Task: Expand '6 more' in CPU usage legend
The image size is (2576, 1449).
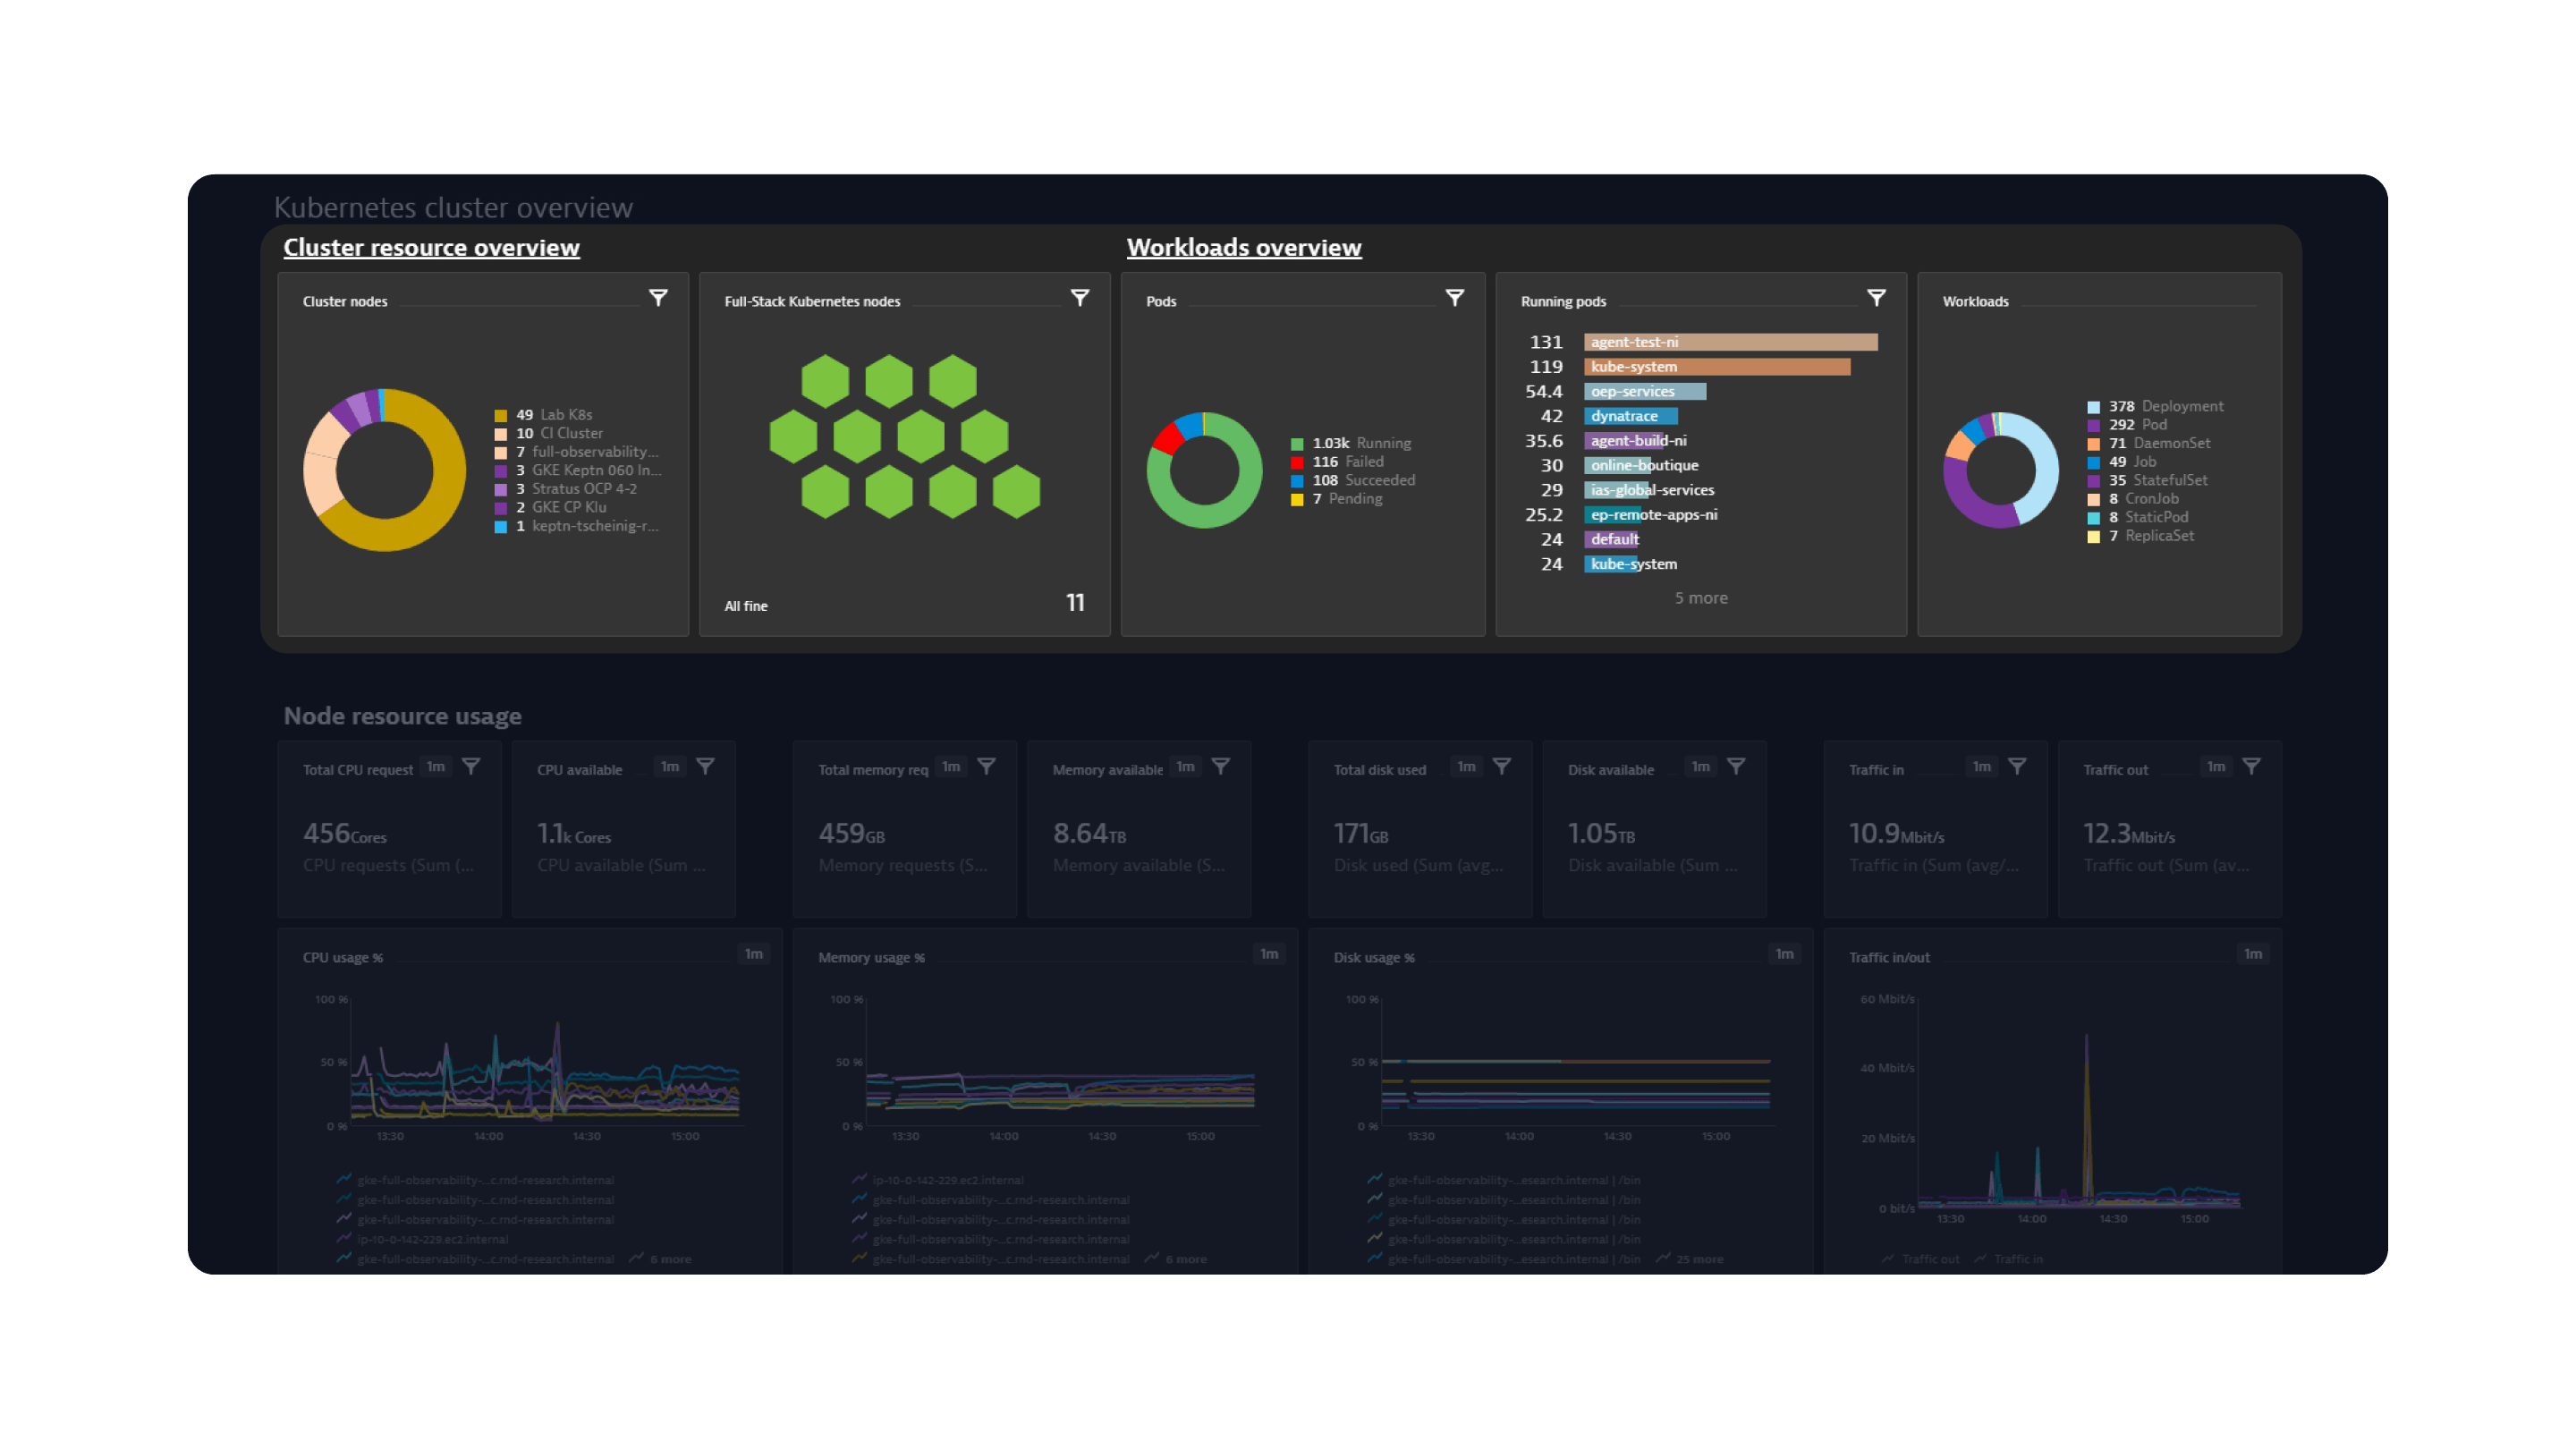Action: (670, 1259)
